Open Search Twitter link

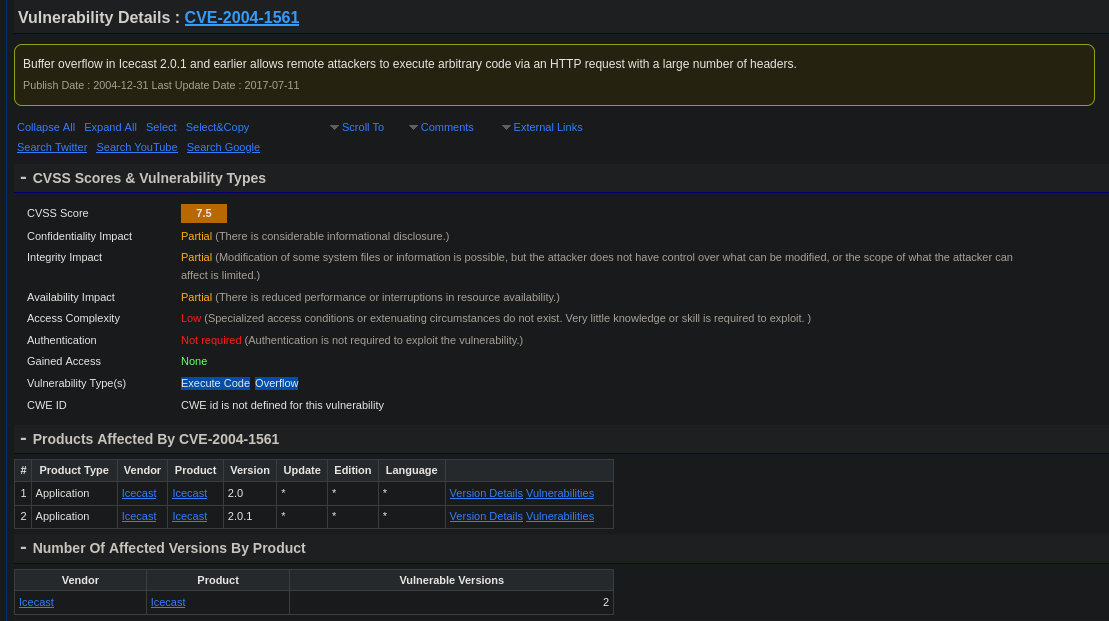tap(52, 147)
